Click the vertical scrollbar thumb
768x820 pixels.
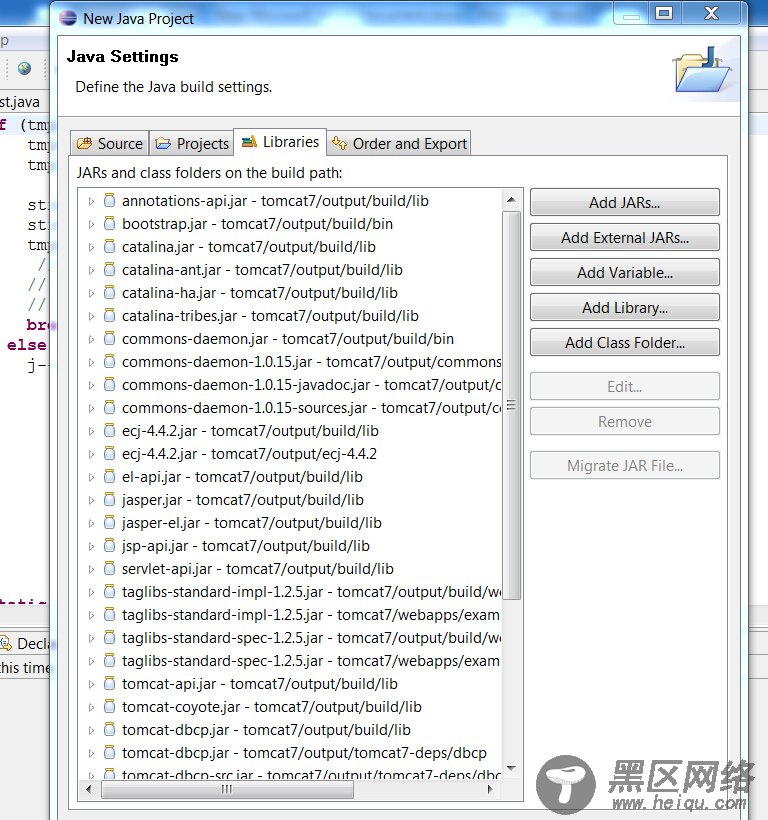pos(511,405)
